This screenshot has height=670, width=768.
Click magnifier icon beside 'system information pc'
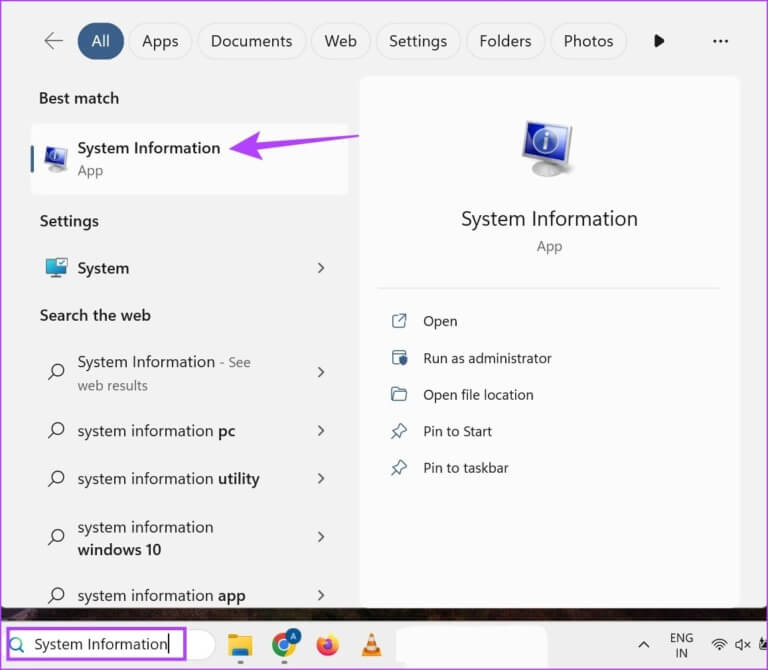coord(56,431)
